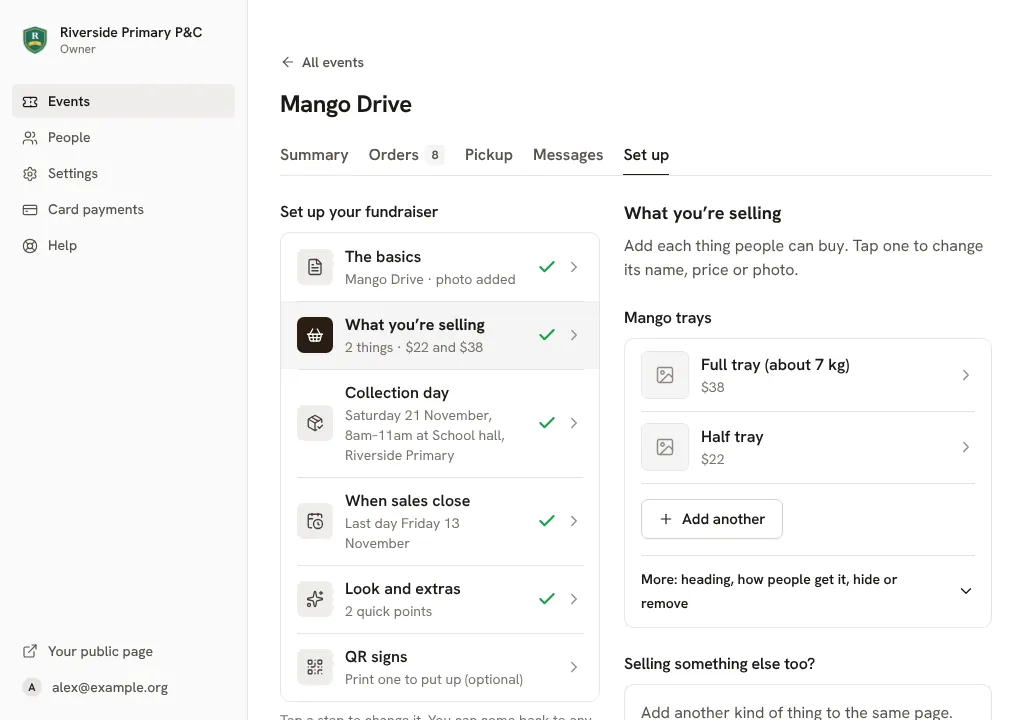Screen dimensions: 1024x720
Task: Click the Riverside Primary P&C shield logo
Action: click(35, 40)
